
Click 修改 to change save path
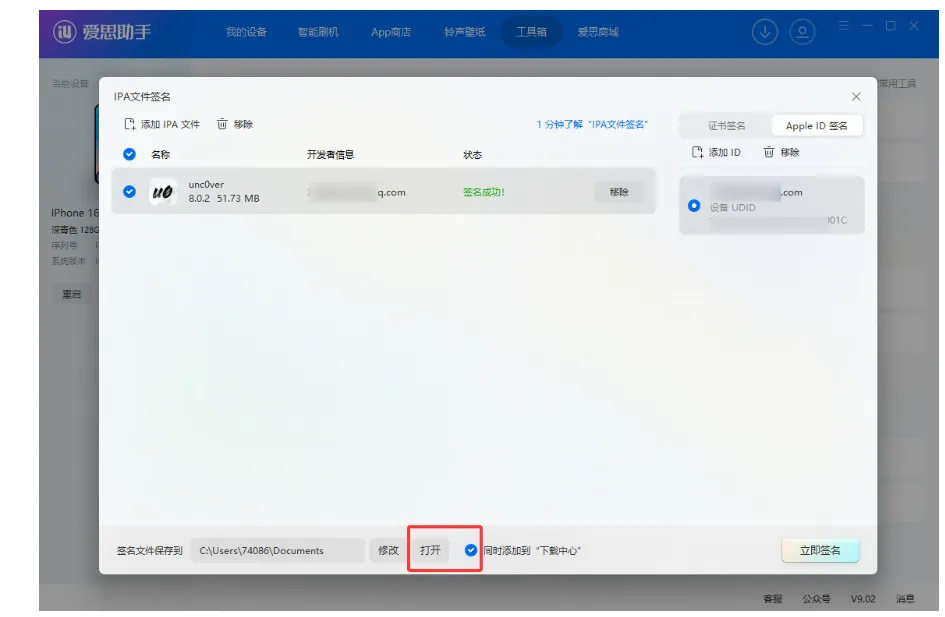388,550
